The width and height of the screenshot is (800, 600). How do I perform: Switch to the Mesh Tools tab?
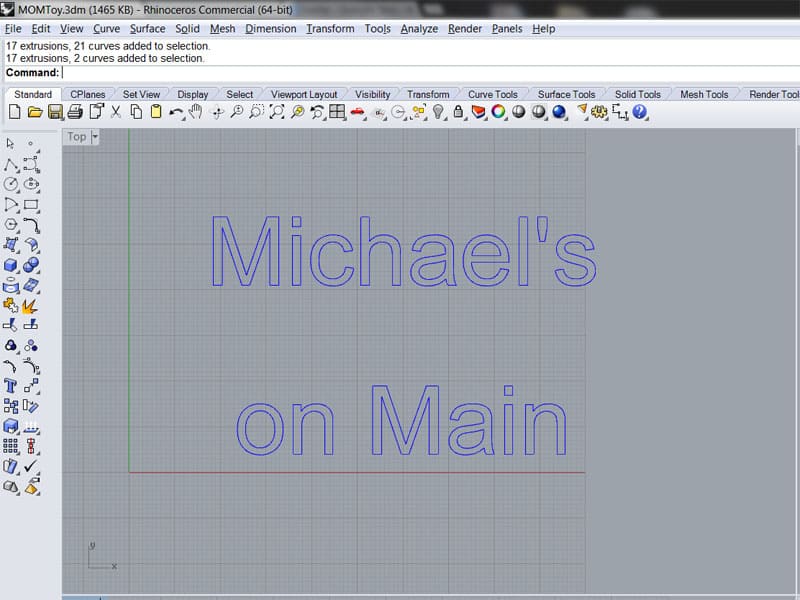(703, 93)
